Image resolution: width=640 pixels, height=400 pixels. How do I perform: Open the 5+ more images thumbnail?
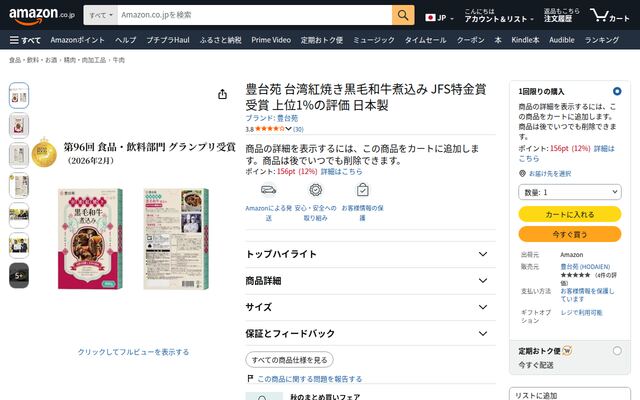19,276
